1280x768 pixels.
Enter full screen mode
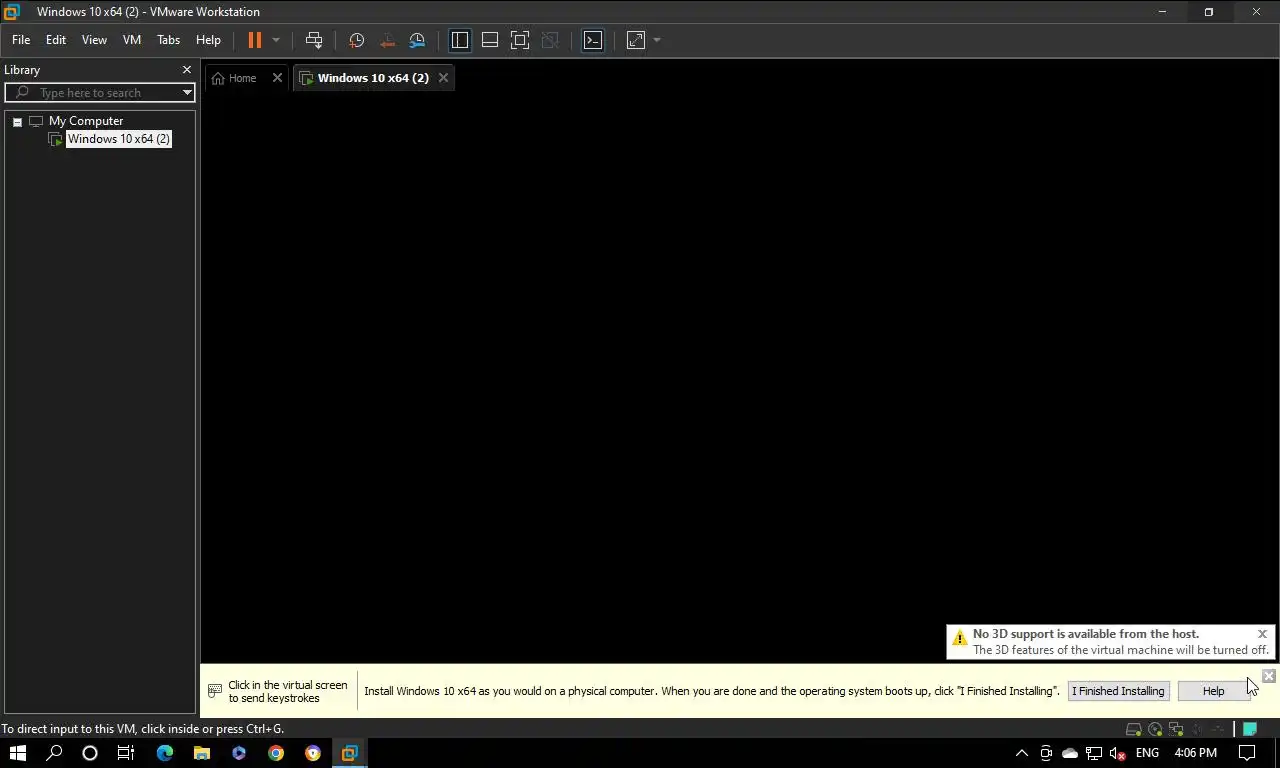520,40
